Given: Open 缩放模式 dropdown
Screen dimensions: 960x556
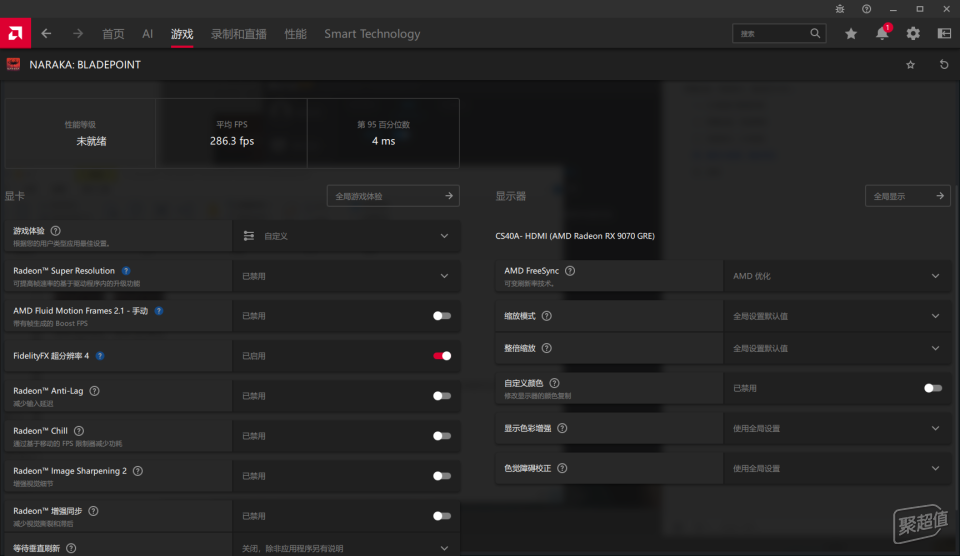Looking at the screenshot, I should (x=837, y=316).
